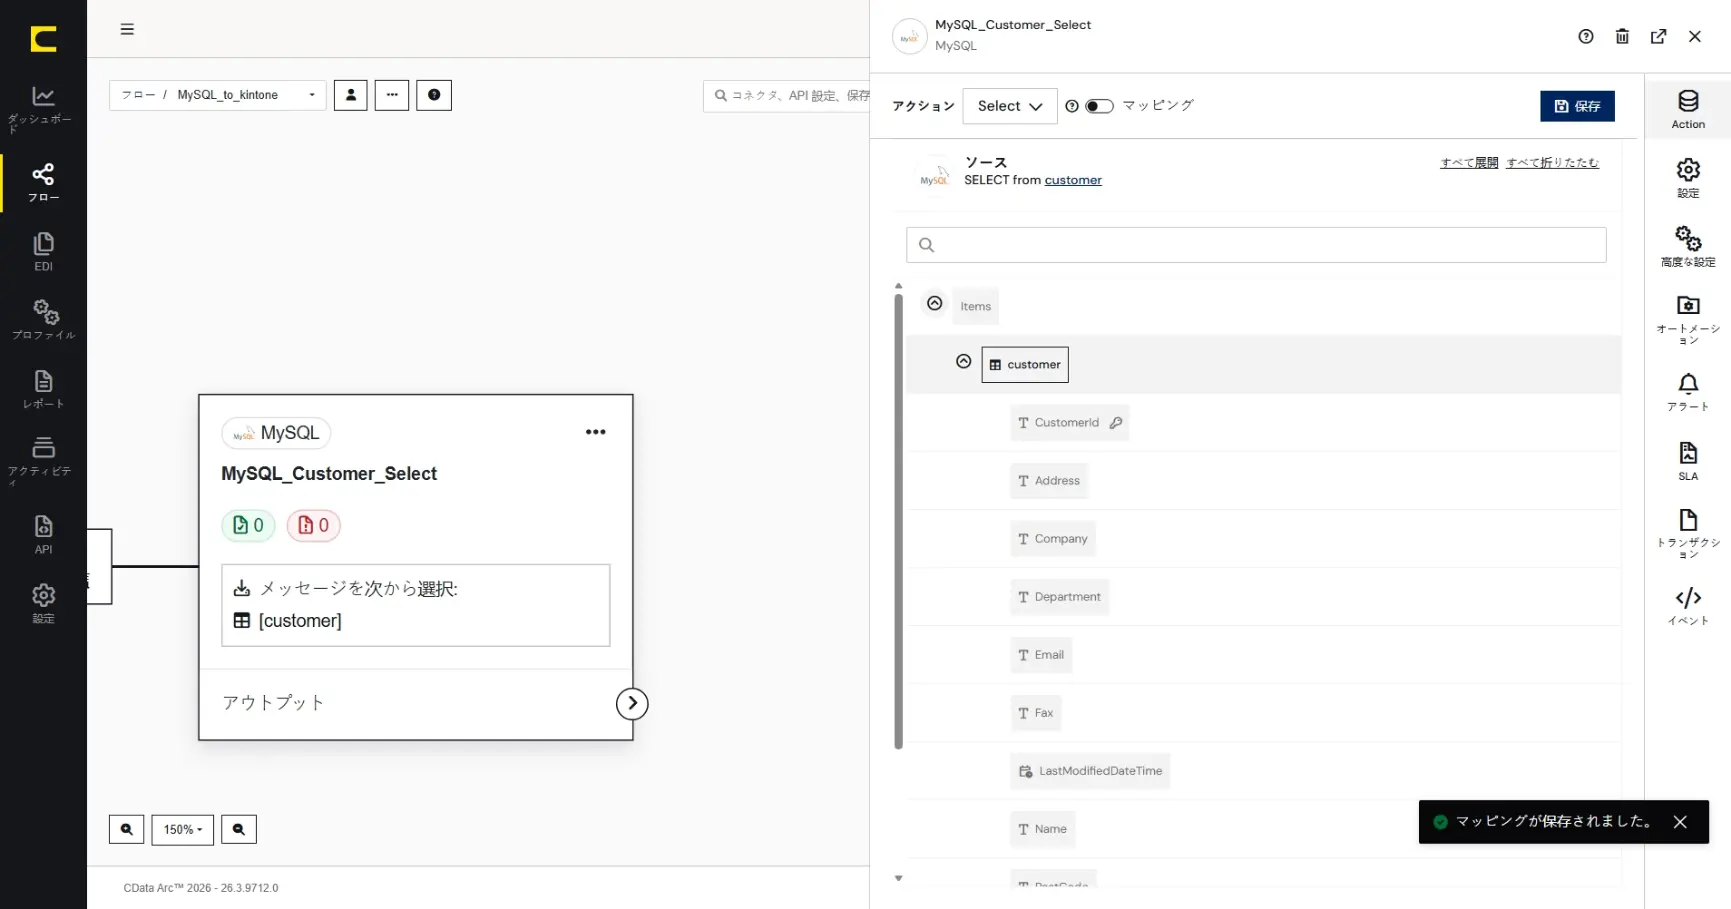Select the CustomerId column

tap(1069, 423)
